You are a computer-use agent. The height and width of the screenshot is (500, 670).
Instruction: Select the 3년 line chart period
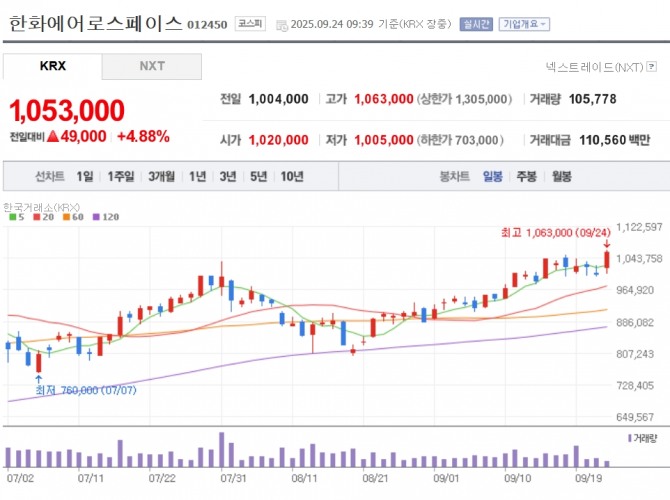click(x=228, y=176)
